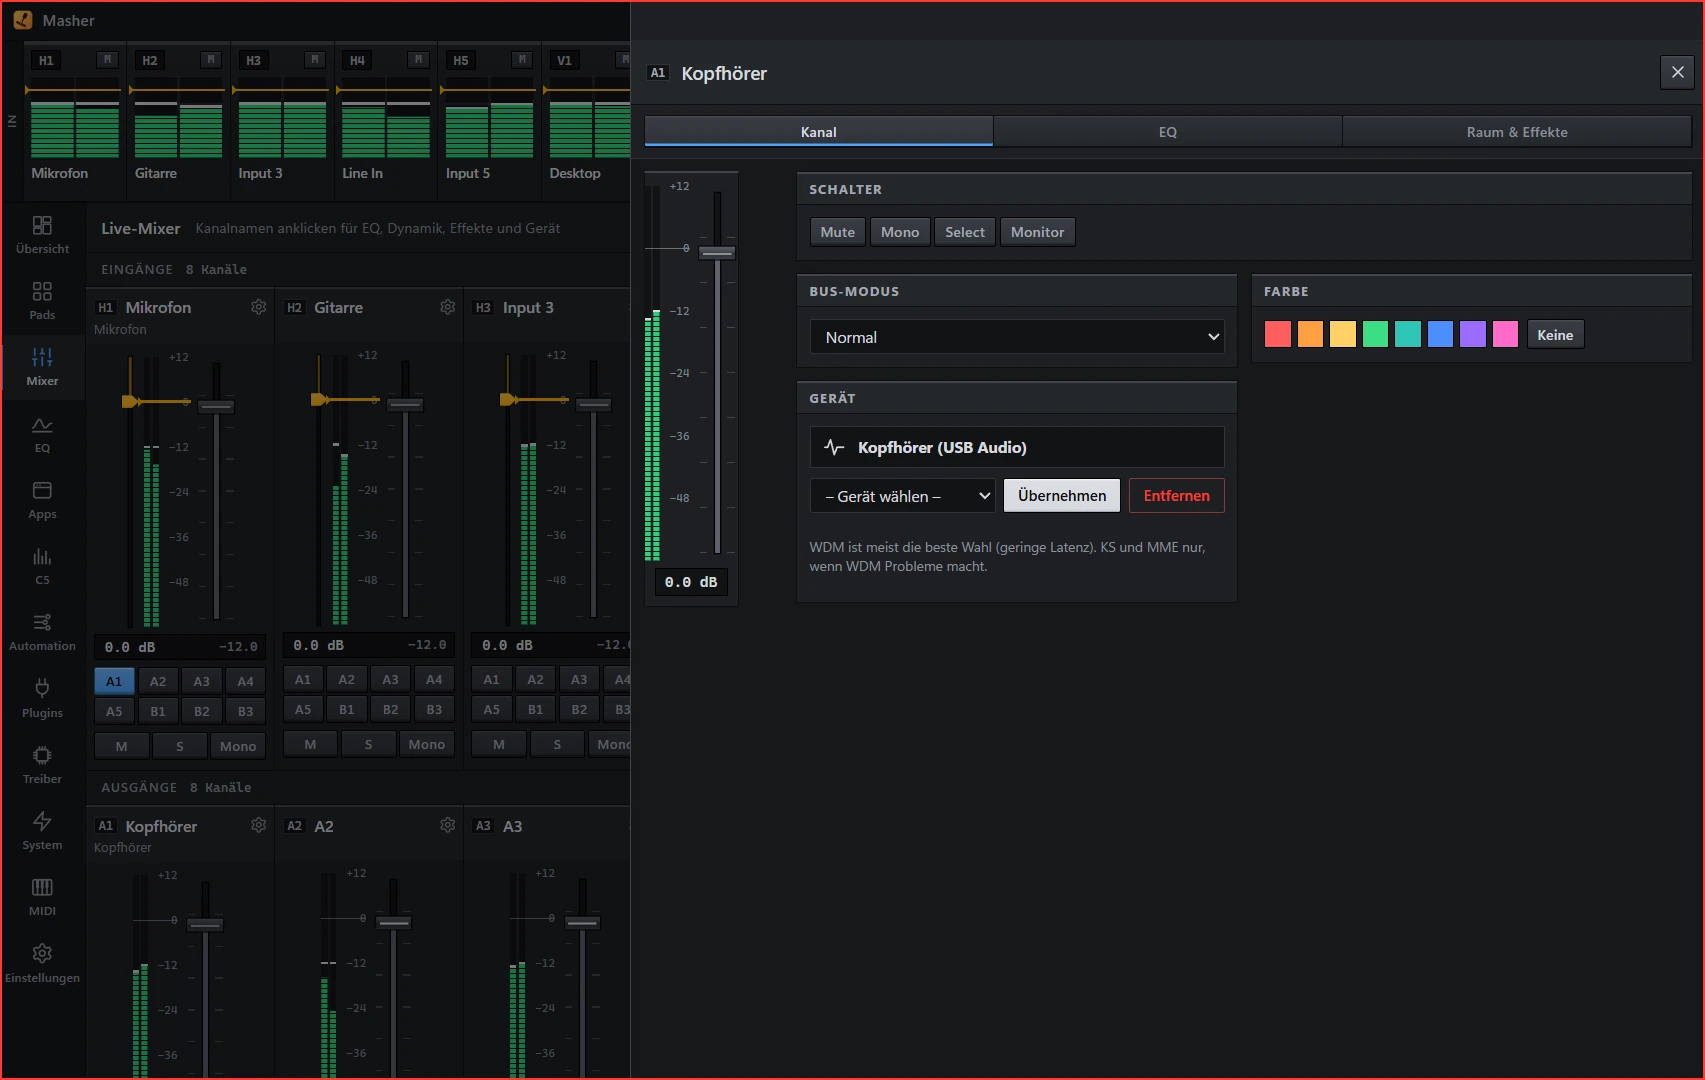Open Einstellungen in the sidebar
This screenshot has width=1705, height=1080.
[x=42, y=964]
